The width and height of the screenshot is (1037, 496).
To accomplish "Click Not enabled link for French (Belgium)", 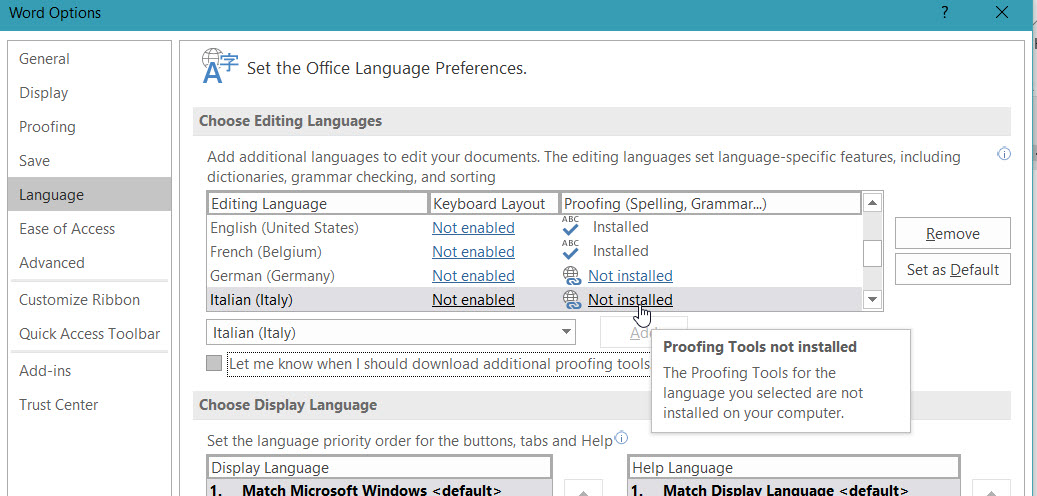I will coord(473,251).
